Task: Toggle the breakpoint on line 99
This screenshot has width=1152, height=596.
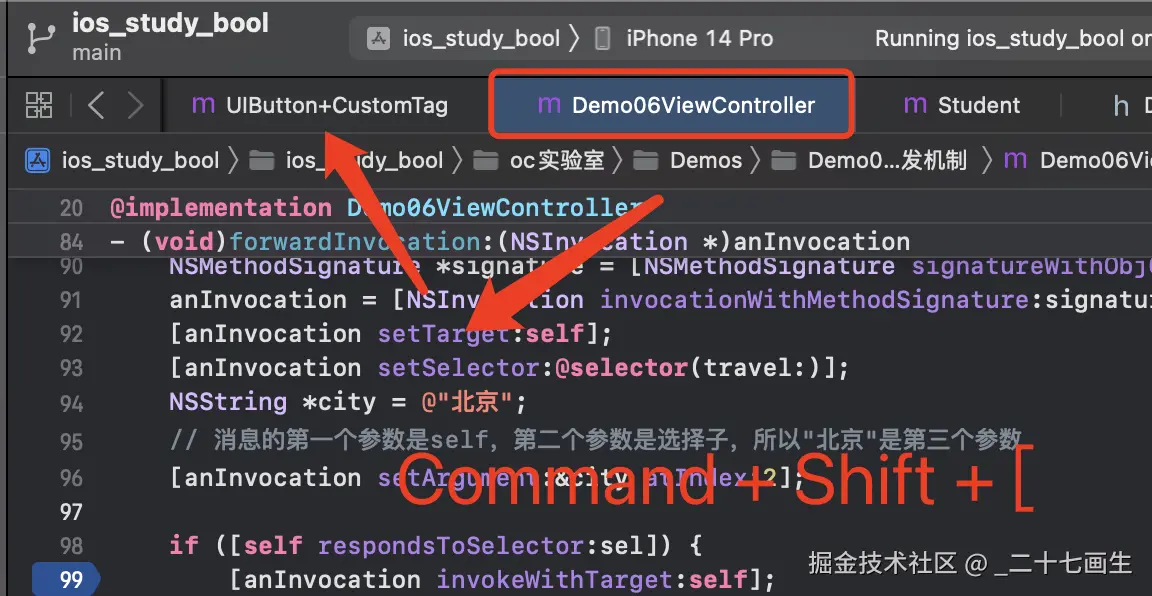Action: [65, 580]
